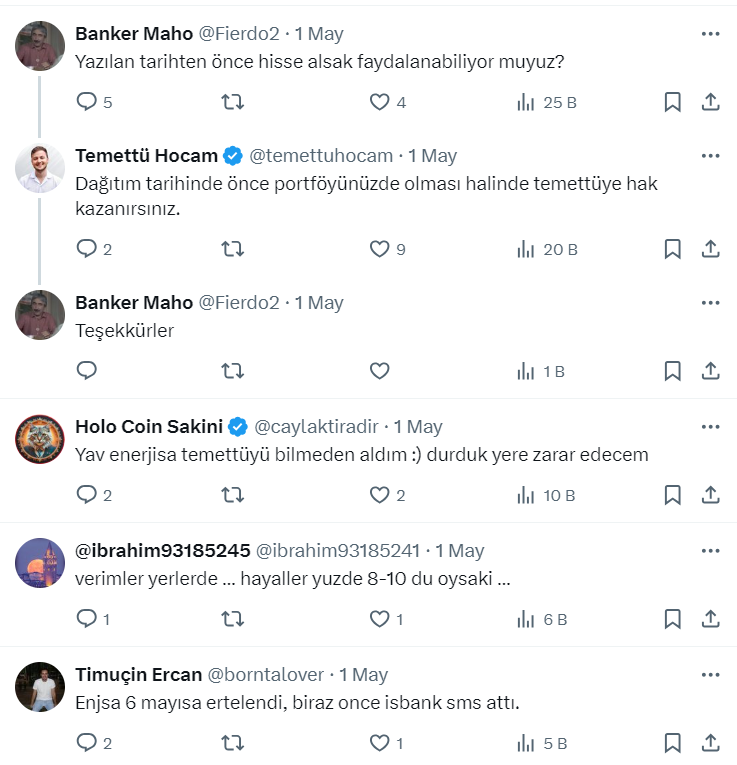The width and height of the screenshot is (737, 765).
Task: Like Temettü Hocam's tweet with 9 likes
Action: click(379, 249)
